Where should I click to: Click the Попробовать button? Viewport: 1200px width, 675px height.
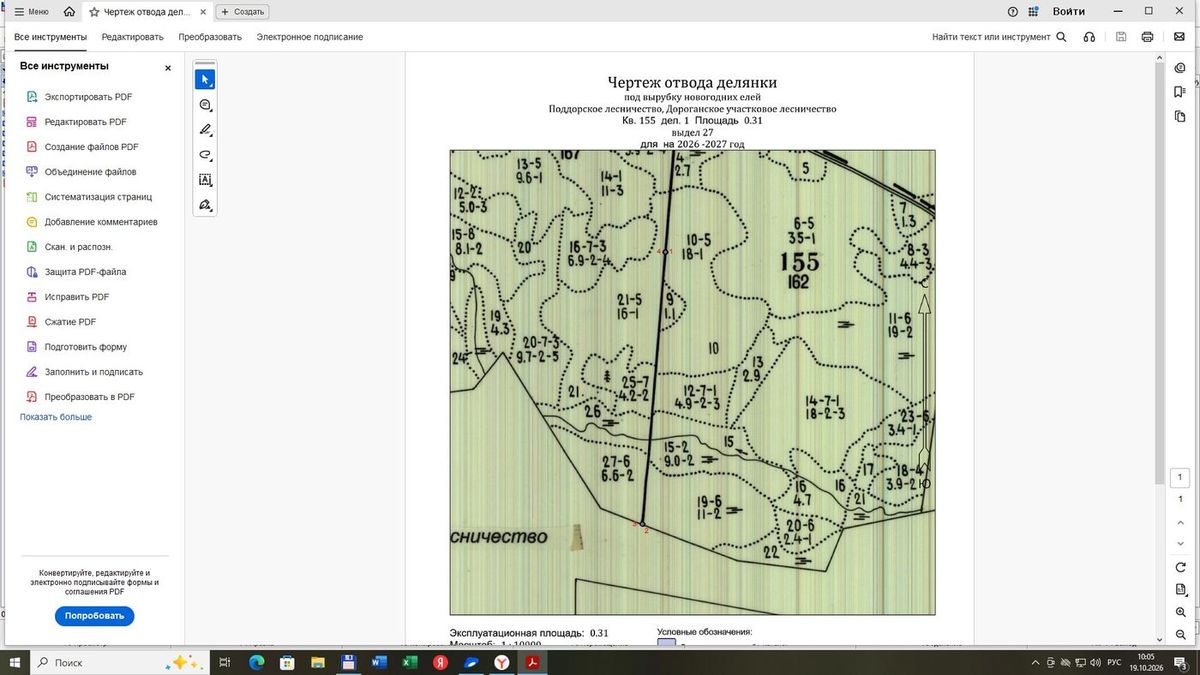click(94, 616)
